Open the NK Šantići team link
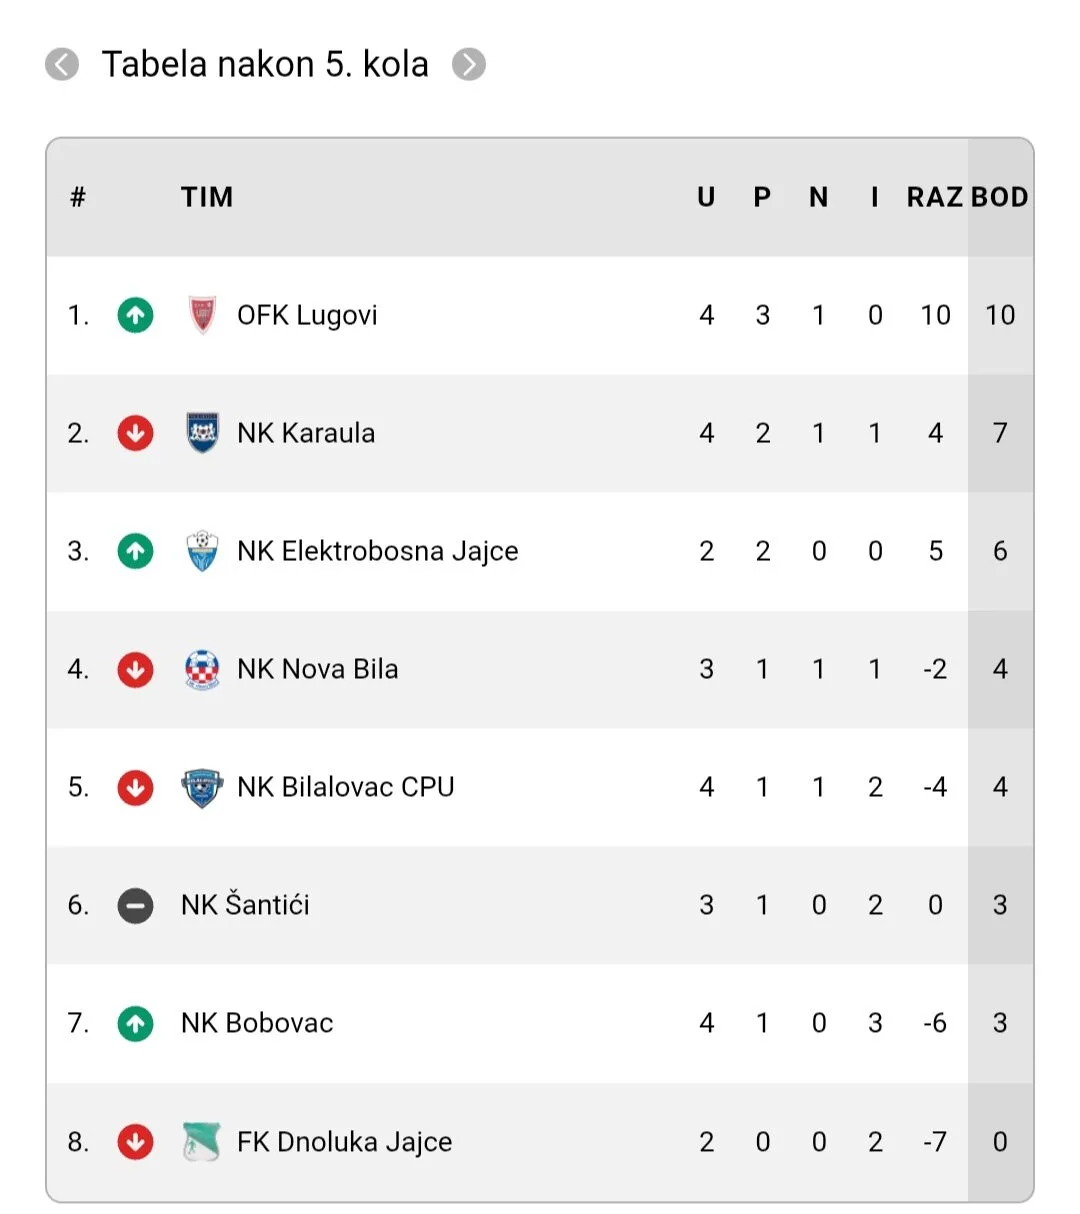Image resolution: width=1080 pixels, height=1214 pixels. 245,905
